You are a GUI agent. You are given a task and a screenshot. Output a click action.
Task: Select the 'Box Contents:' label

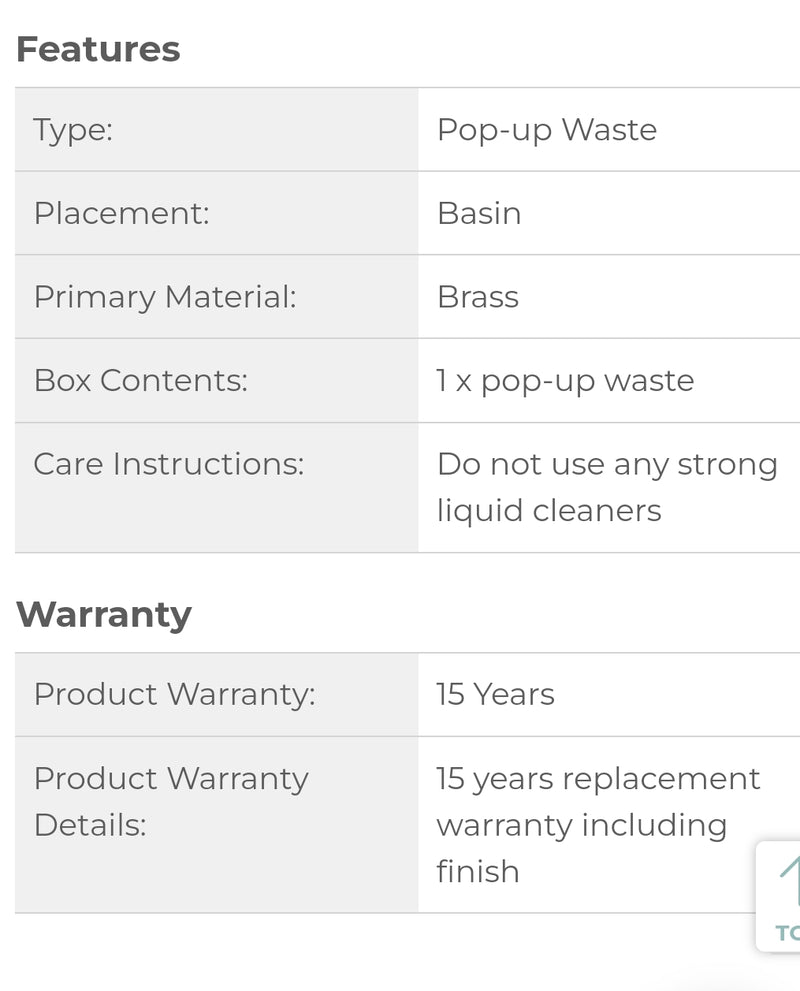pyautogui.click(x=140, y=381)
